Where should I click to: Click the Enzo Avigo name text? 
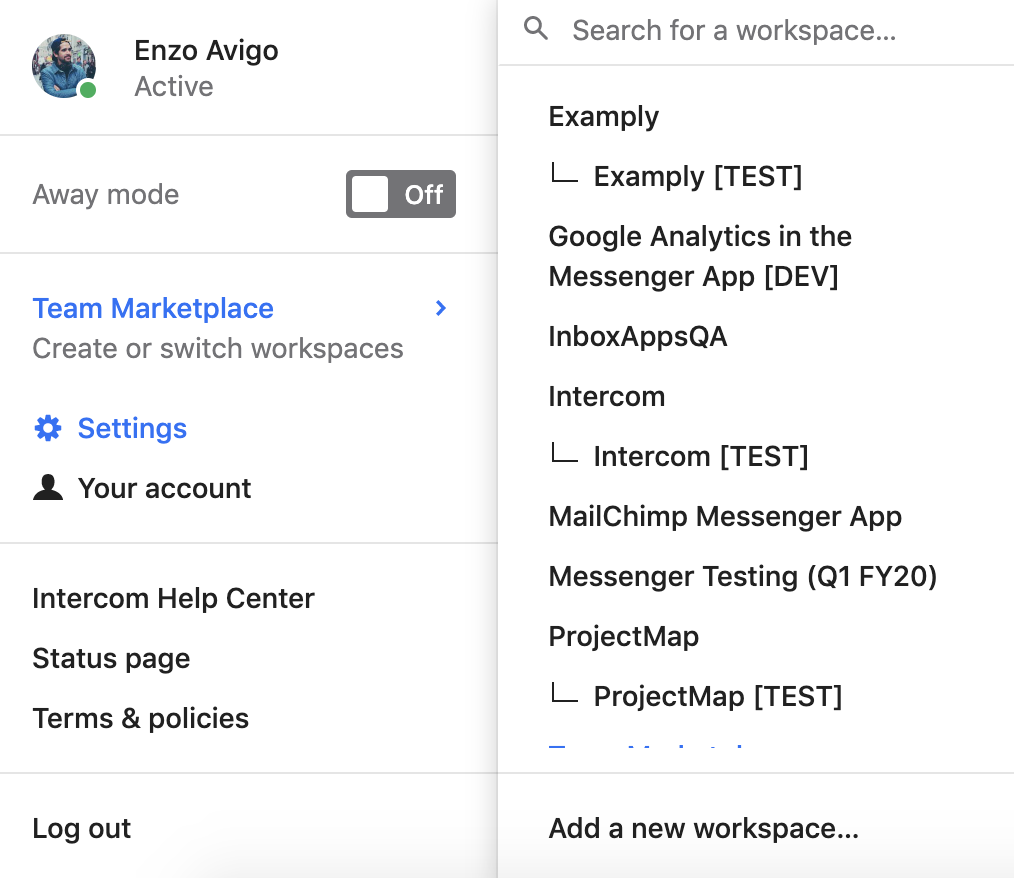pyautogui.click(x=206, y=50)
